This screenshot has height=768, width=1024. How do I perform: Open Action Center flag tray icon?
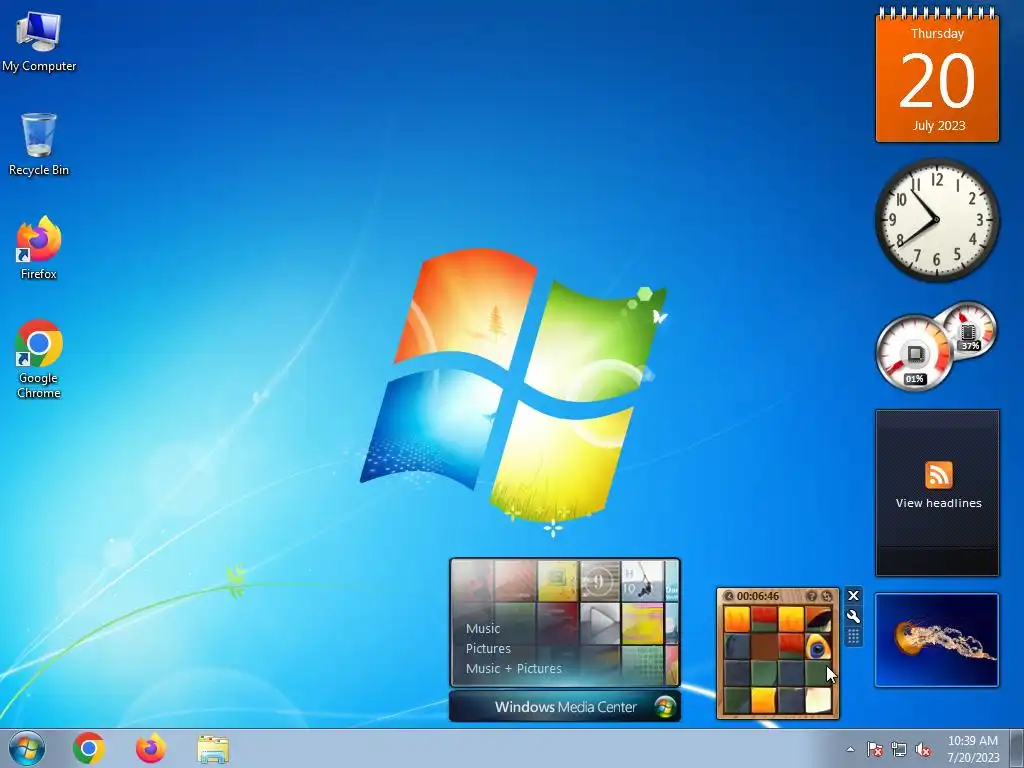click(874, 749)
